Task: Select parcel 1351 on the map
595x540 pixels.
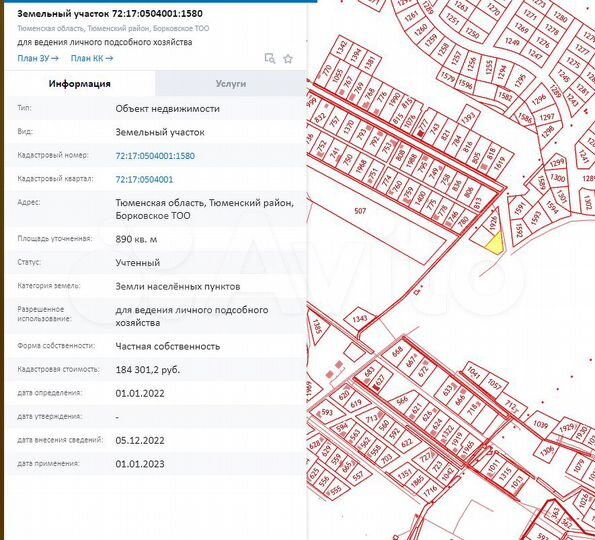Action: point(405,474)
